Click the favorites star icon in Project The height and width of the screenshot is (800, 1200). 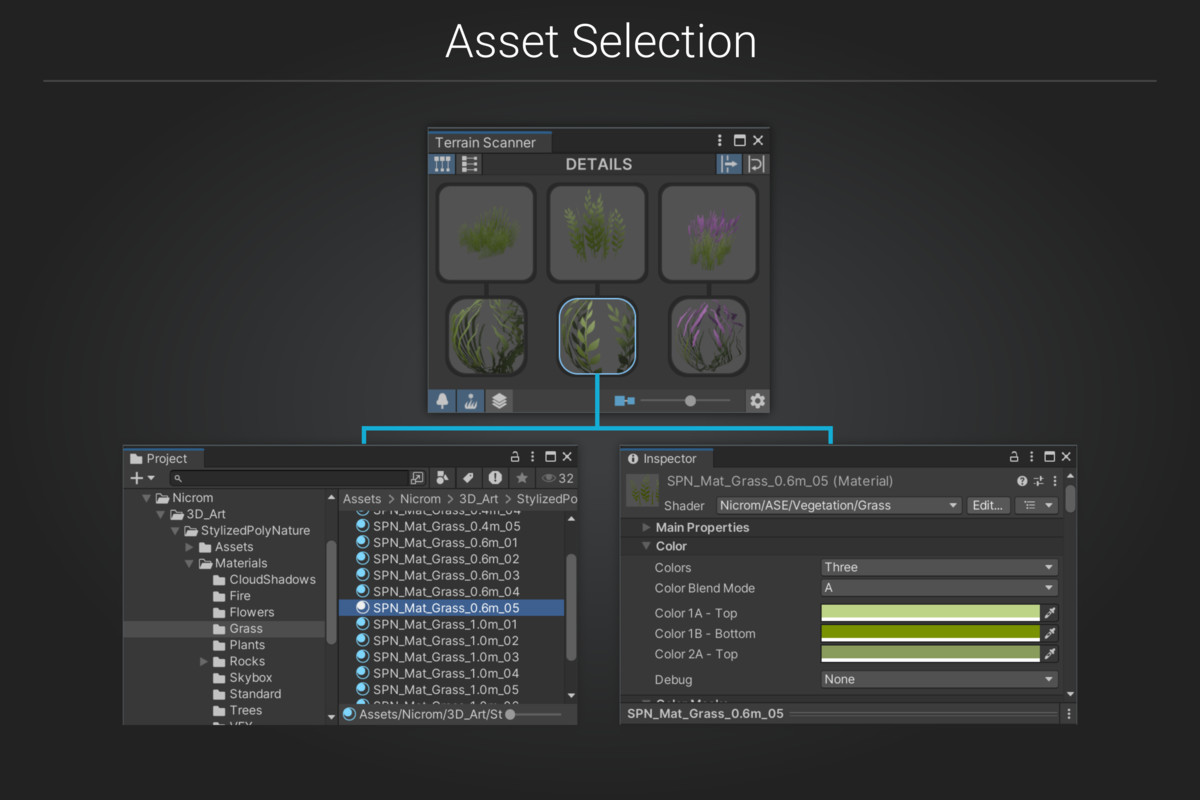coord(521,478)
